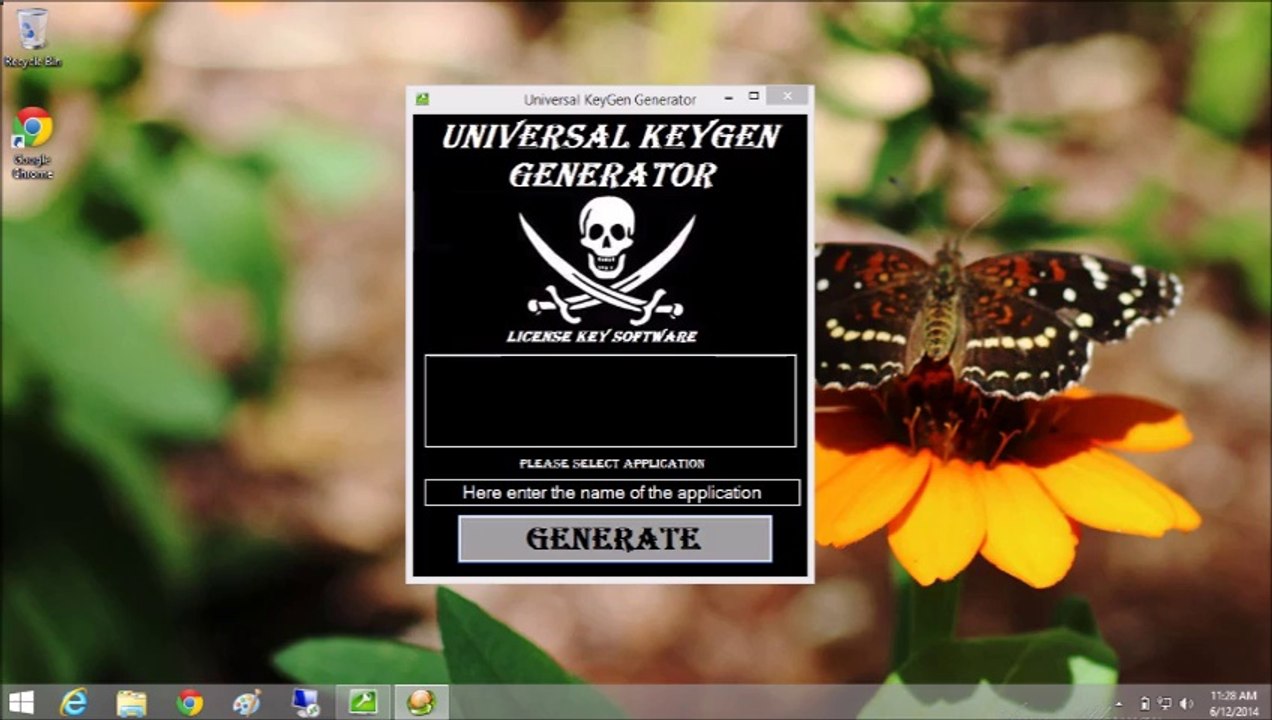This screenshot has height=720, width=1272.
Task: Select the active KeyGen taskbar icon
Action: point(421,702)
